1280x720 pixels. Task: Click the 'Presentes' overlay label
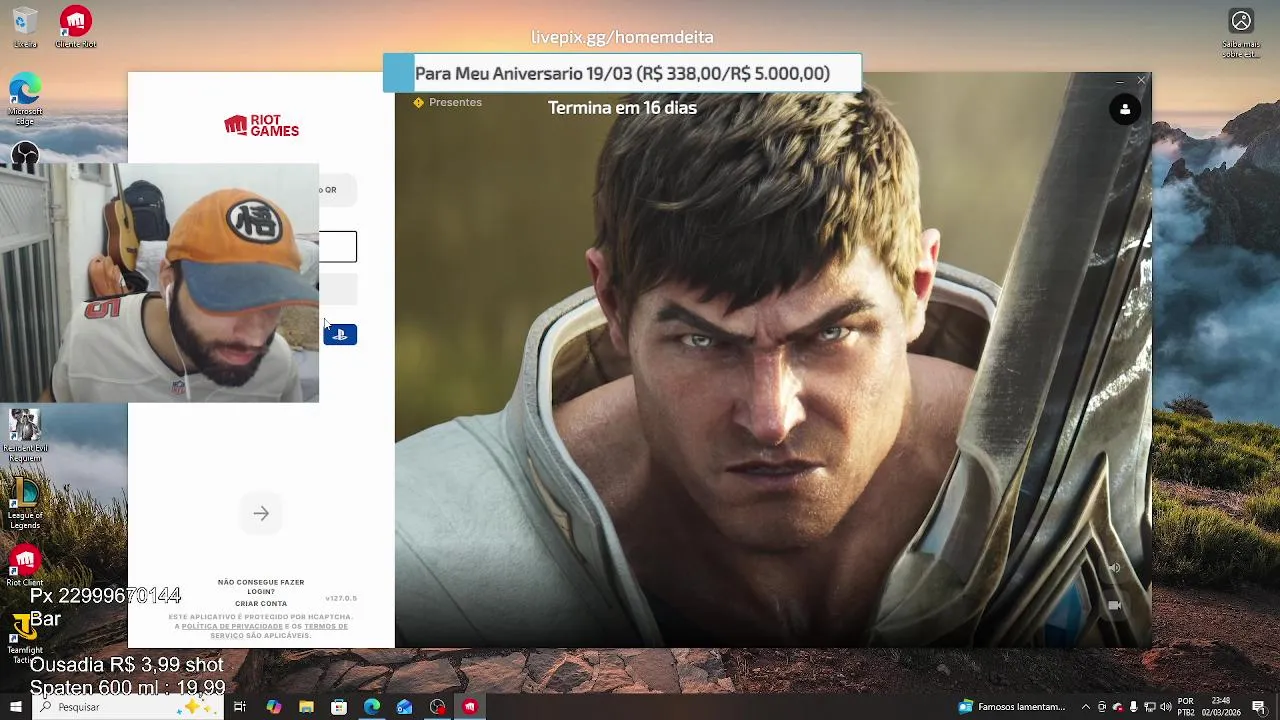[x=447, y=102]
